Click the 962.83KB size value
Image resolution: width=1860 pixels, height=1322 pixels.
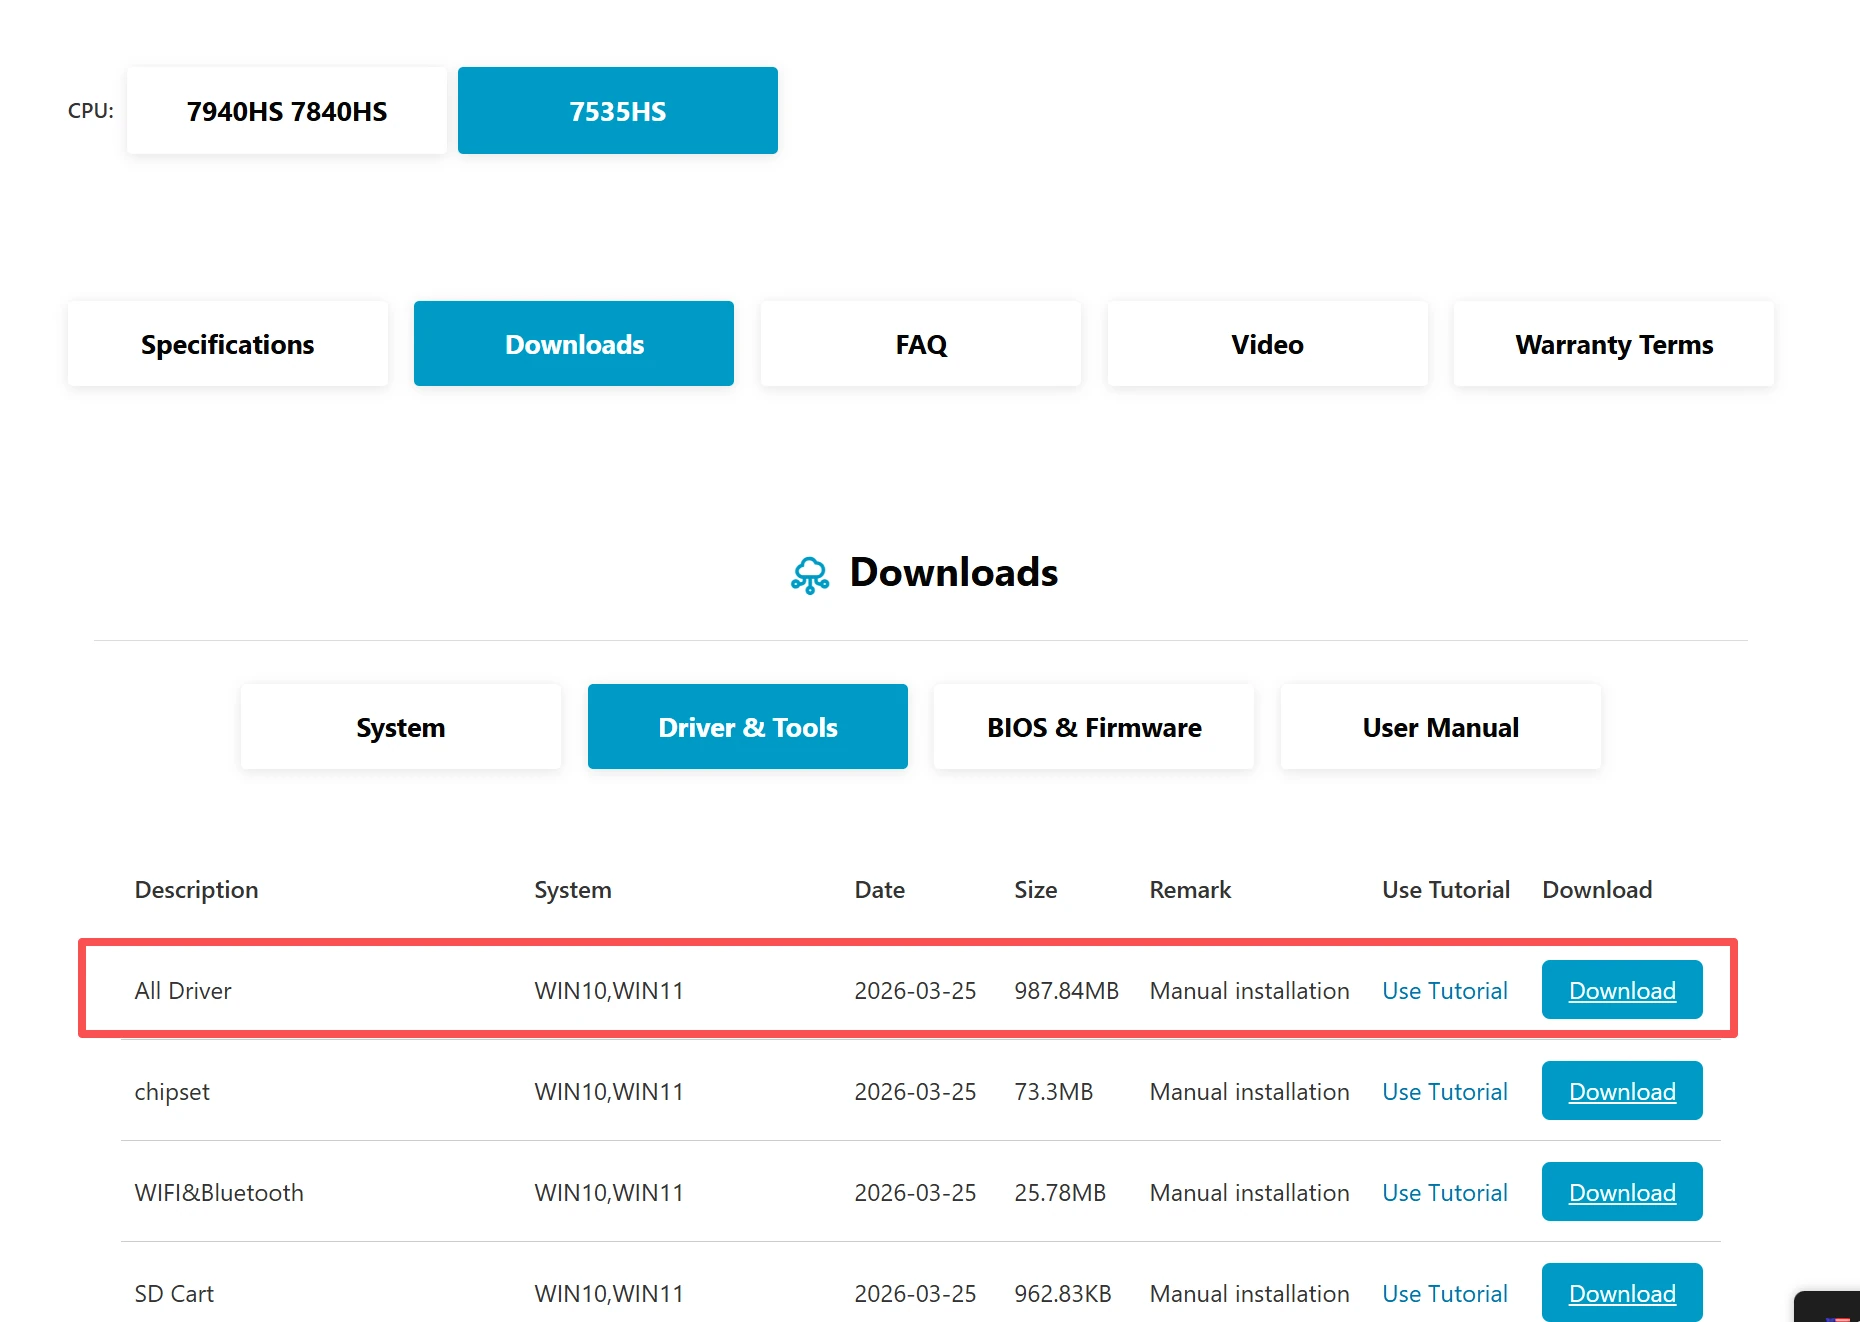point(1063,1294)
